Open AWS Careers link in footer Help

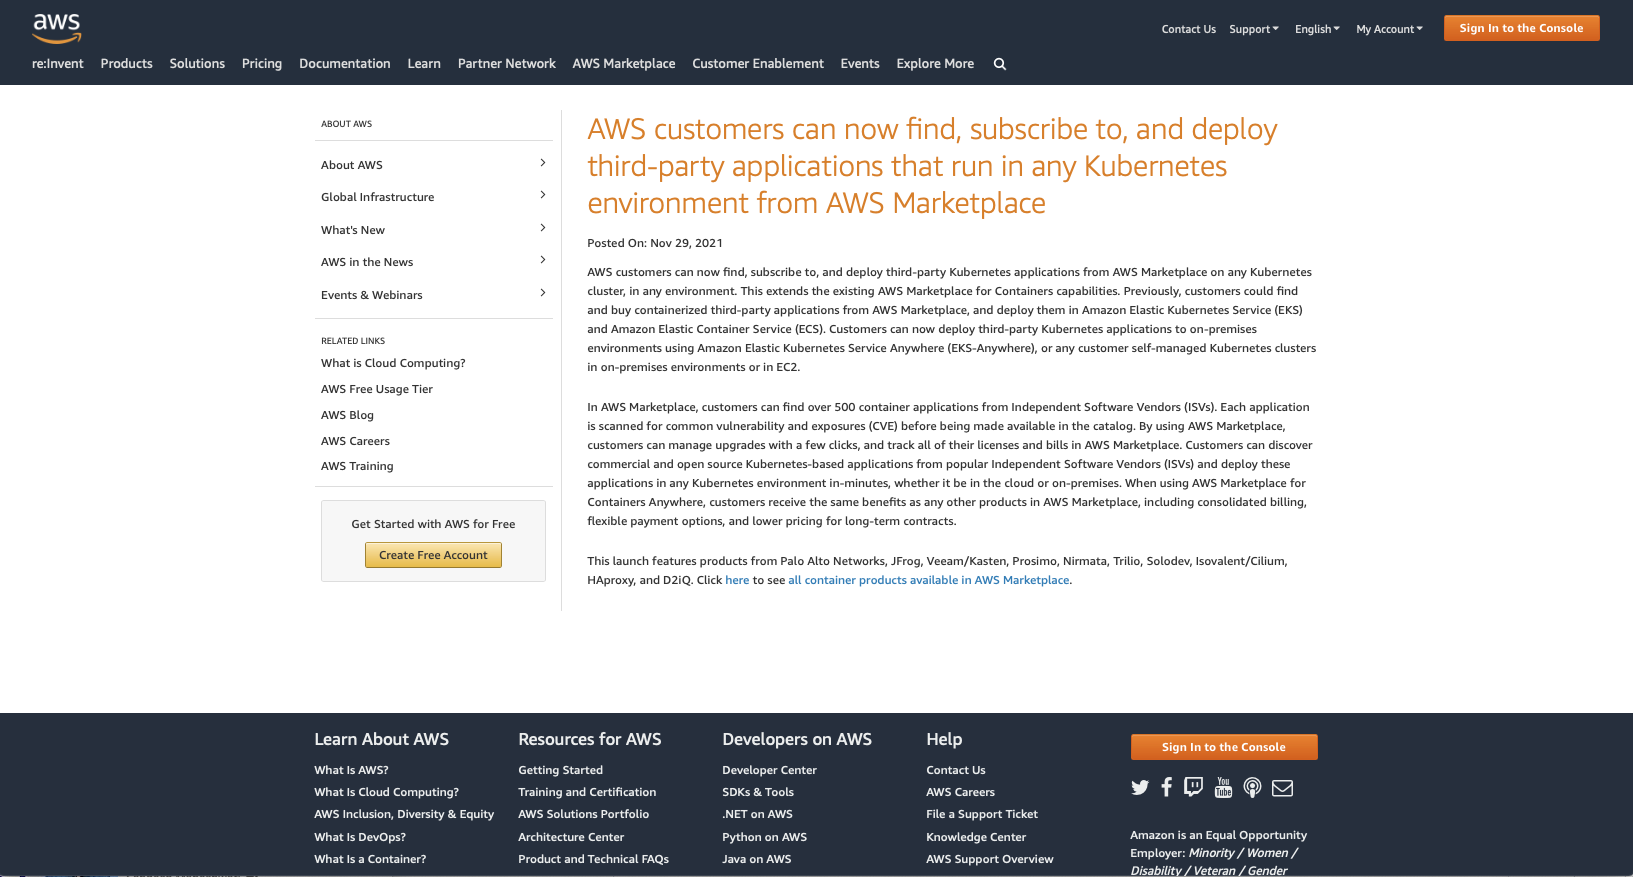pyautogui.click(x=960, y=792)
